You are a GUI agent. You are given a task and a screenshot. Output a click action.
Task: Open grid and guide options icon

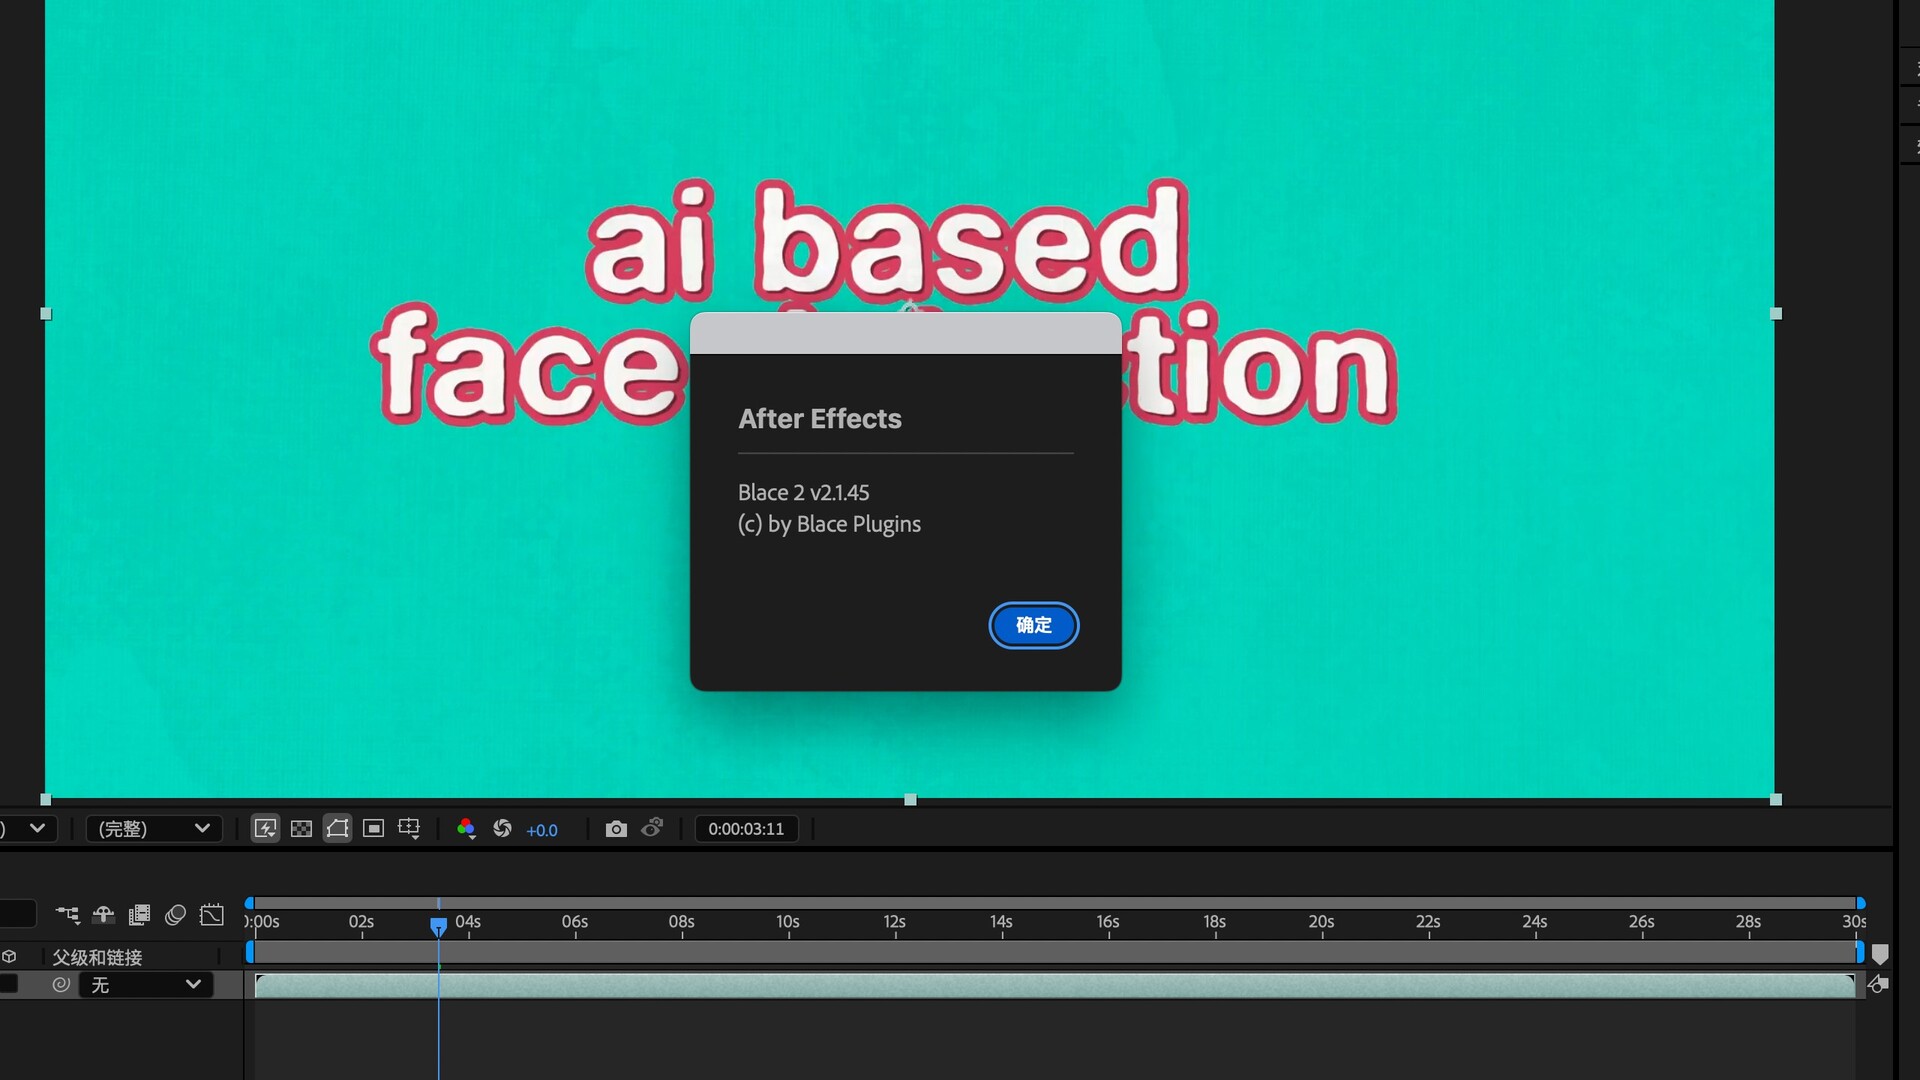409,828
